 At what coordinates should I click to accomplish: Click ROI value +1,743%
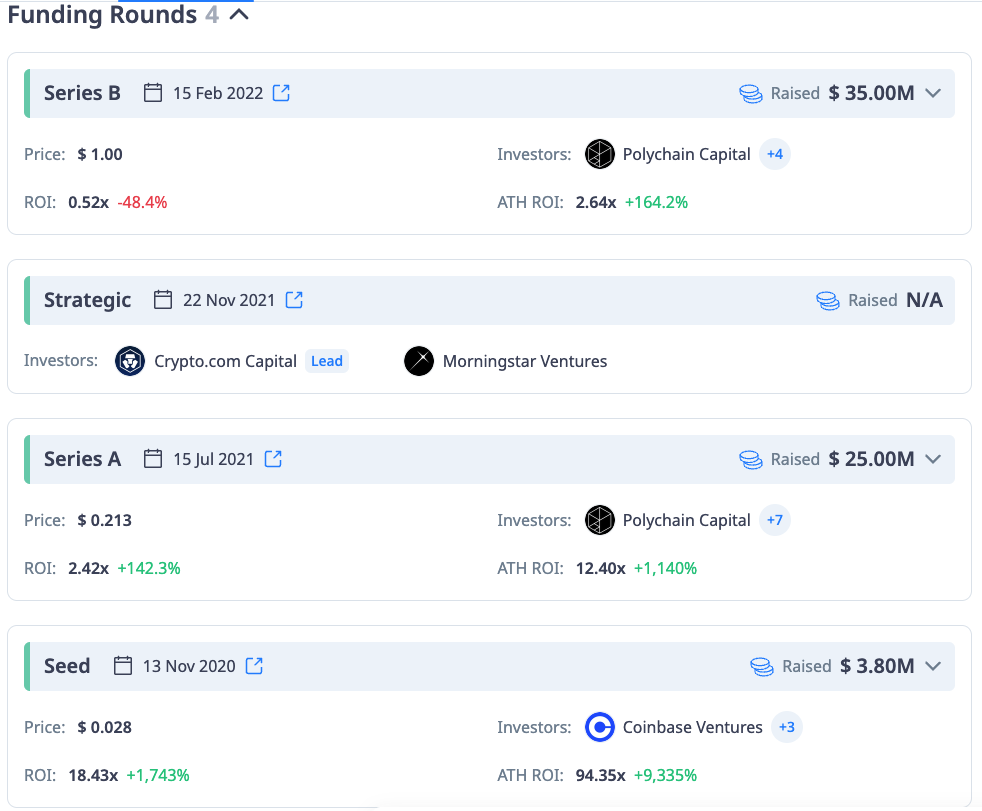point(158,775)
